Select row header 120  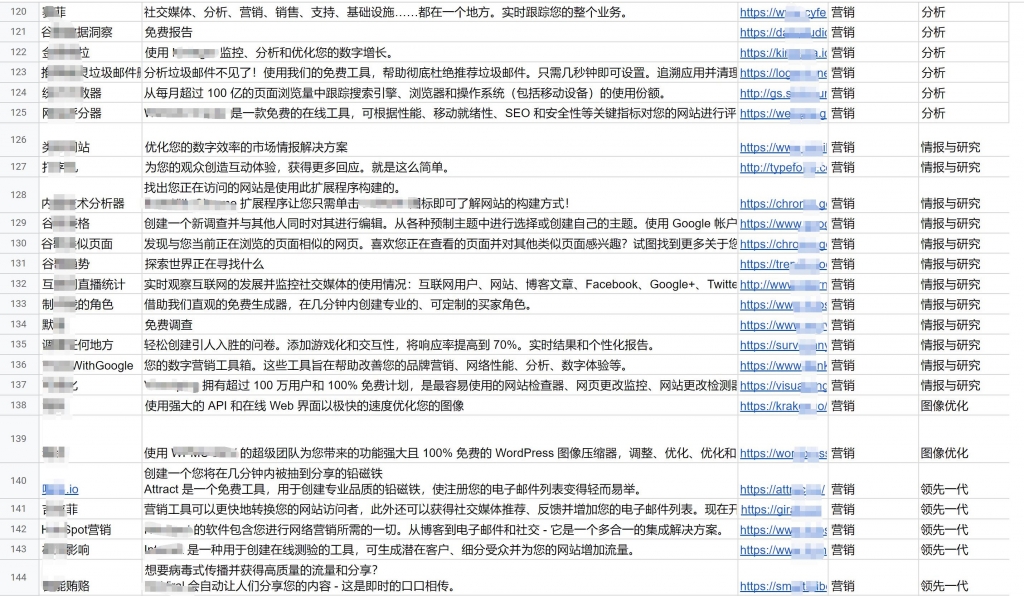point(19,12)
